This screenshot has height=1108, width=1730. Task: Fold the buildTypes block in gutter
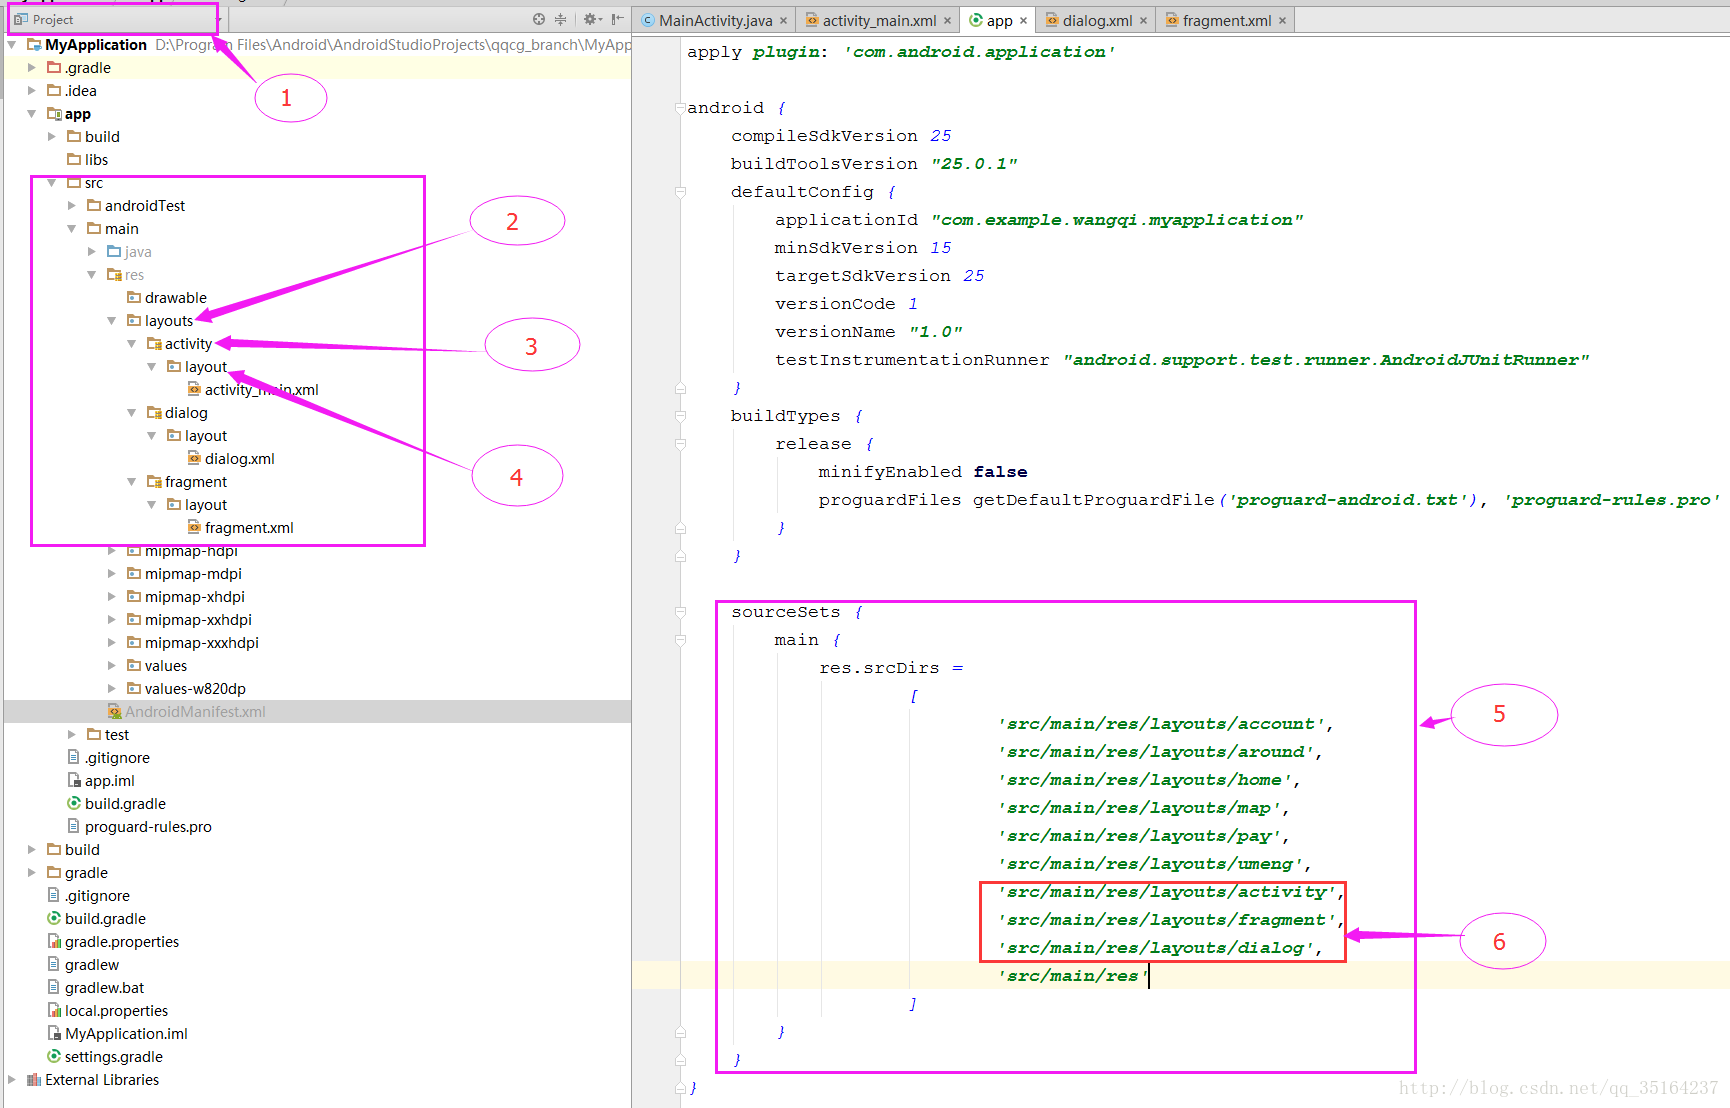[x=680, y=416]
